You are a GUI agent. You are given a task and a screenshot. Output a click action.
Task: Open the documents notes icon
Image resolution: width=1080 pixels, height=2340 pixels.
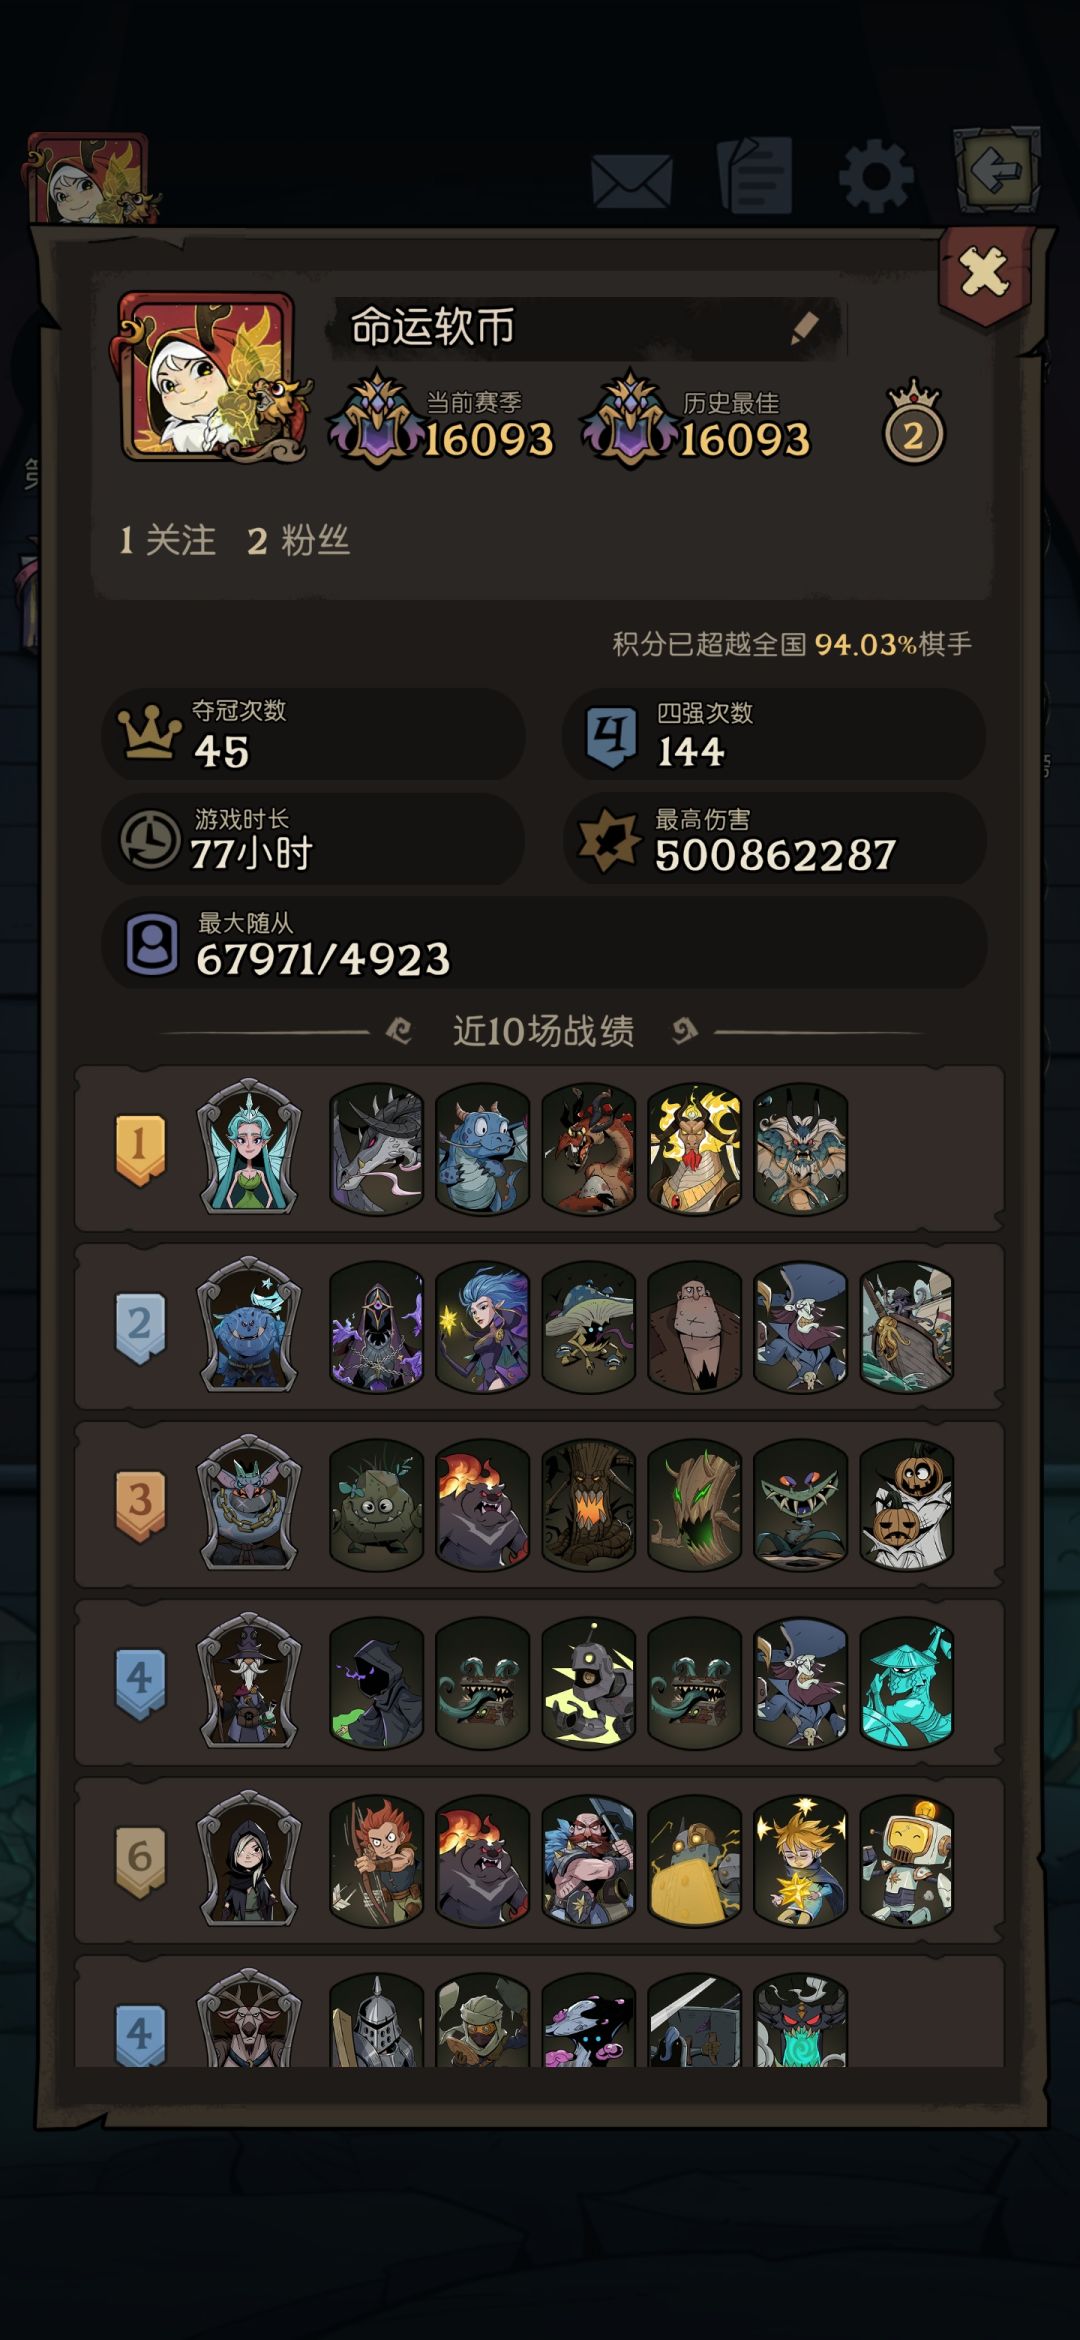tap(756, 177)
